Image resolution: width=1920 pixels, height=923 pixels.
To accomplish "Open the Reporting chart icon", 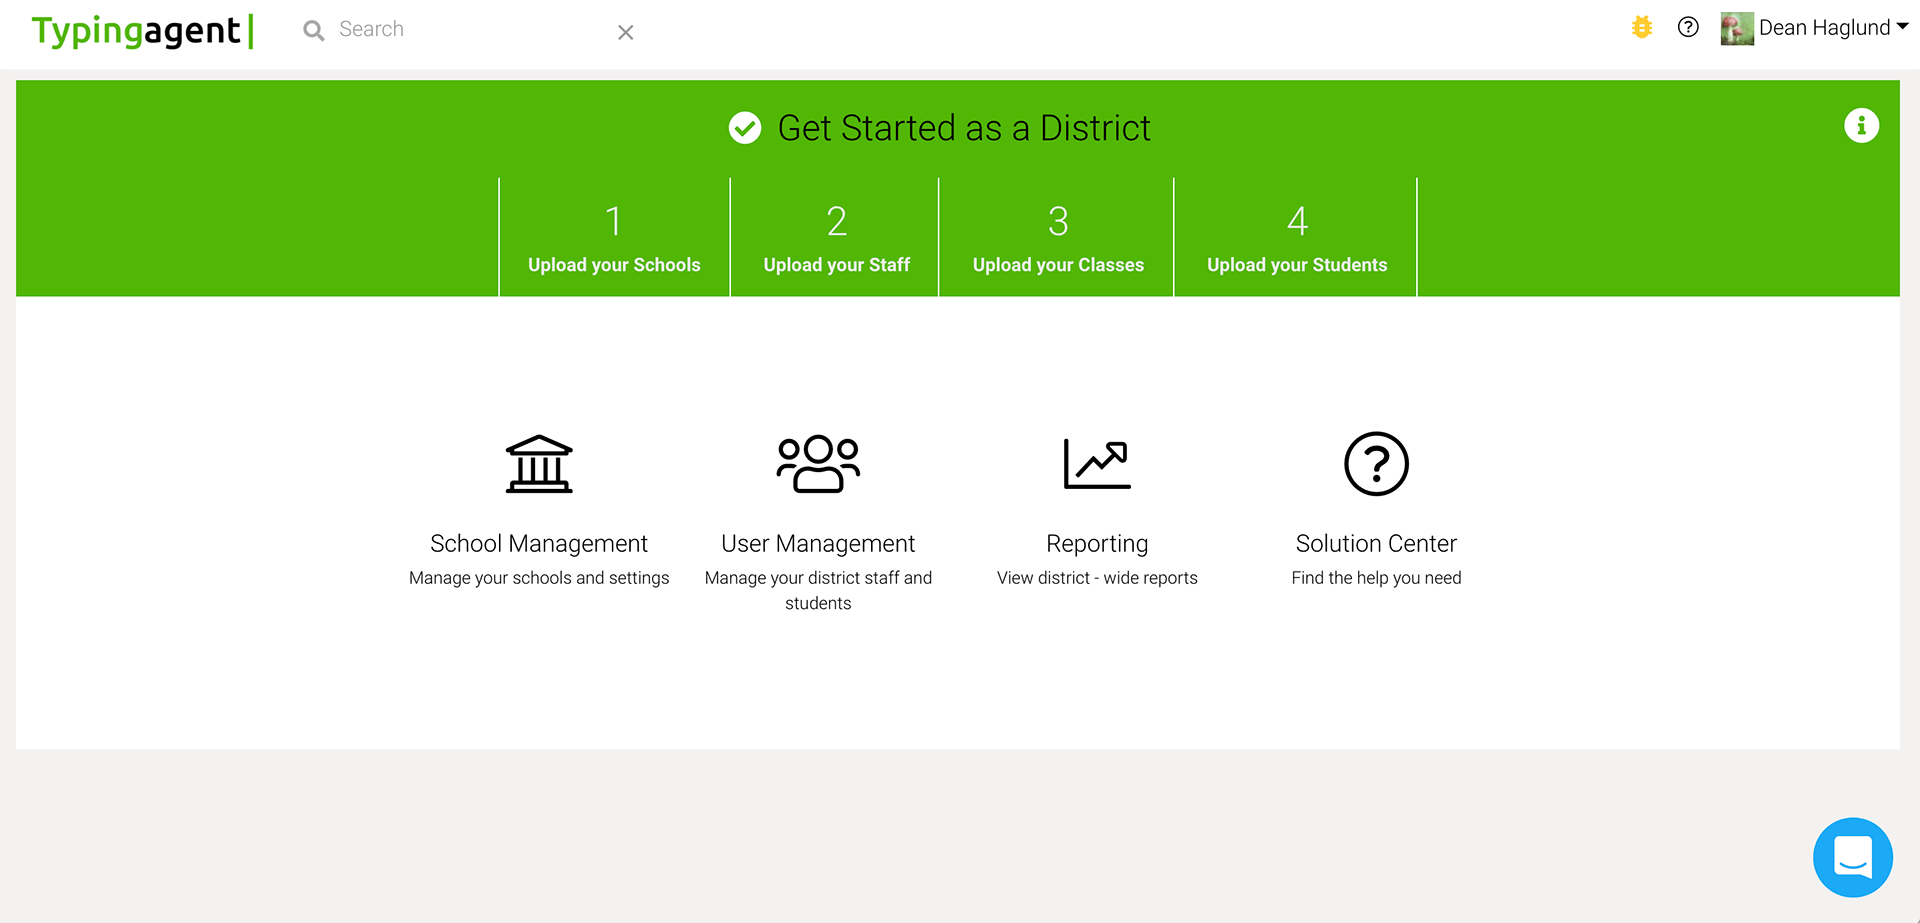I will 1097,464.
